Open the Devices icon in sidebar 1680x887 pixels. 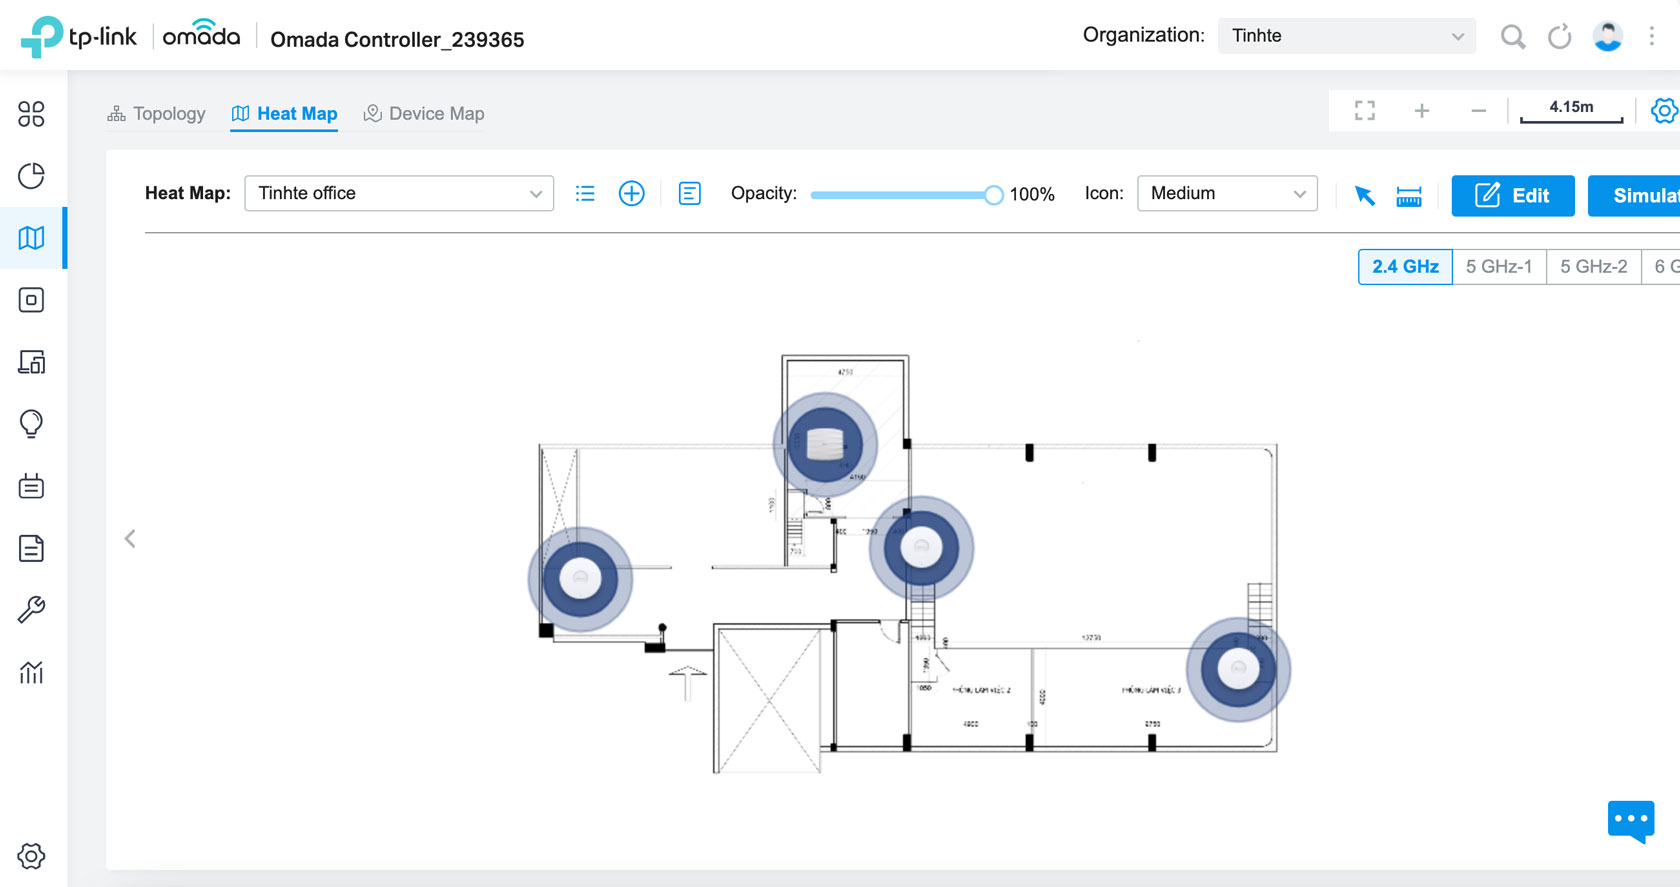coord(31,300)
